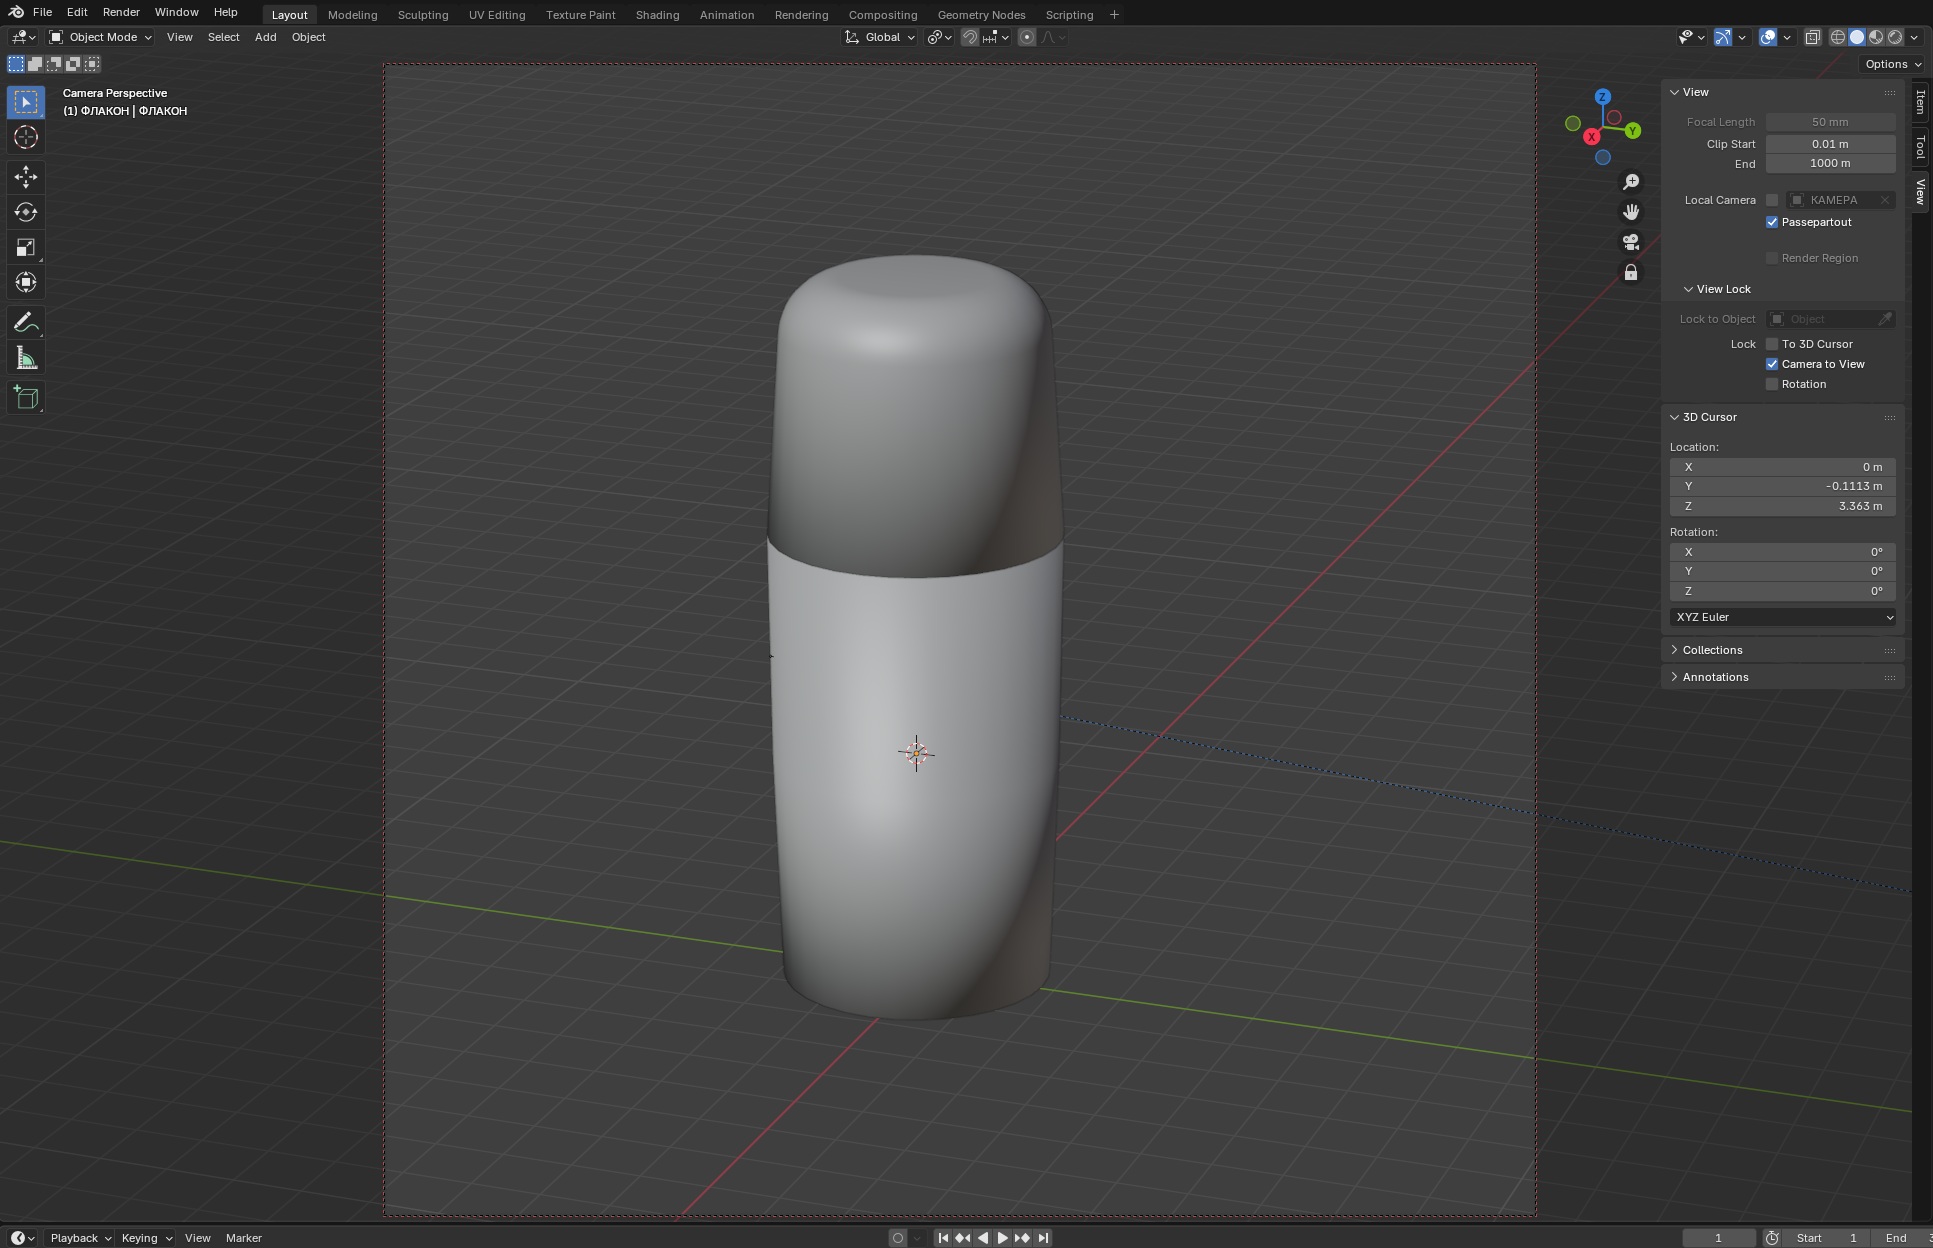Click the current frame number field
Image resolution: width=1933 pixels, height=1248 pixels.
(x=1719, y=1238)
